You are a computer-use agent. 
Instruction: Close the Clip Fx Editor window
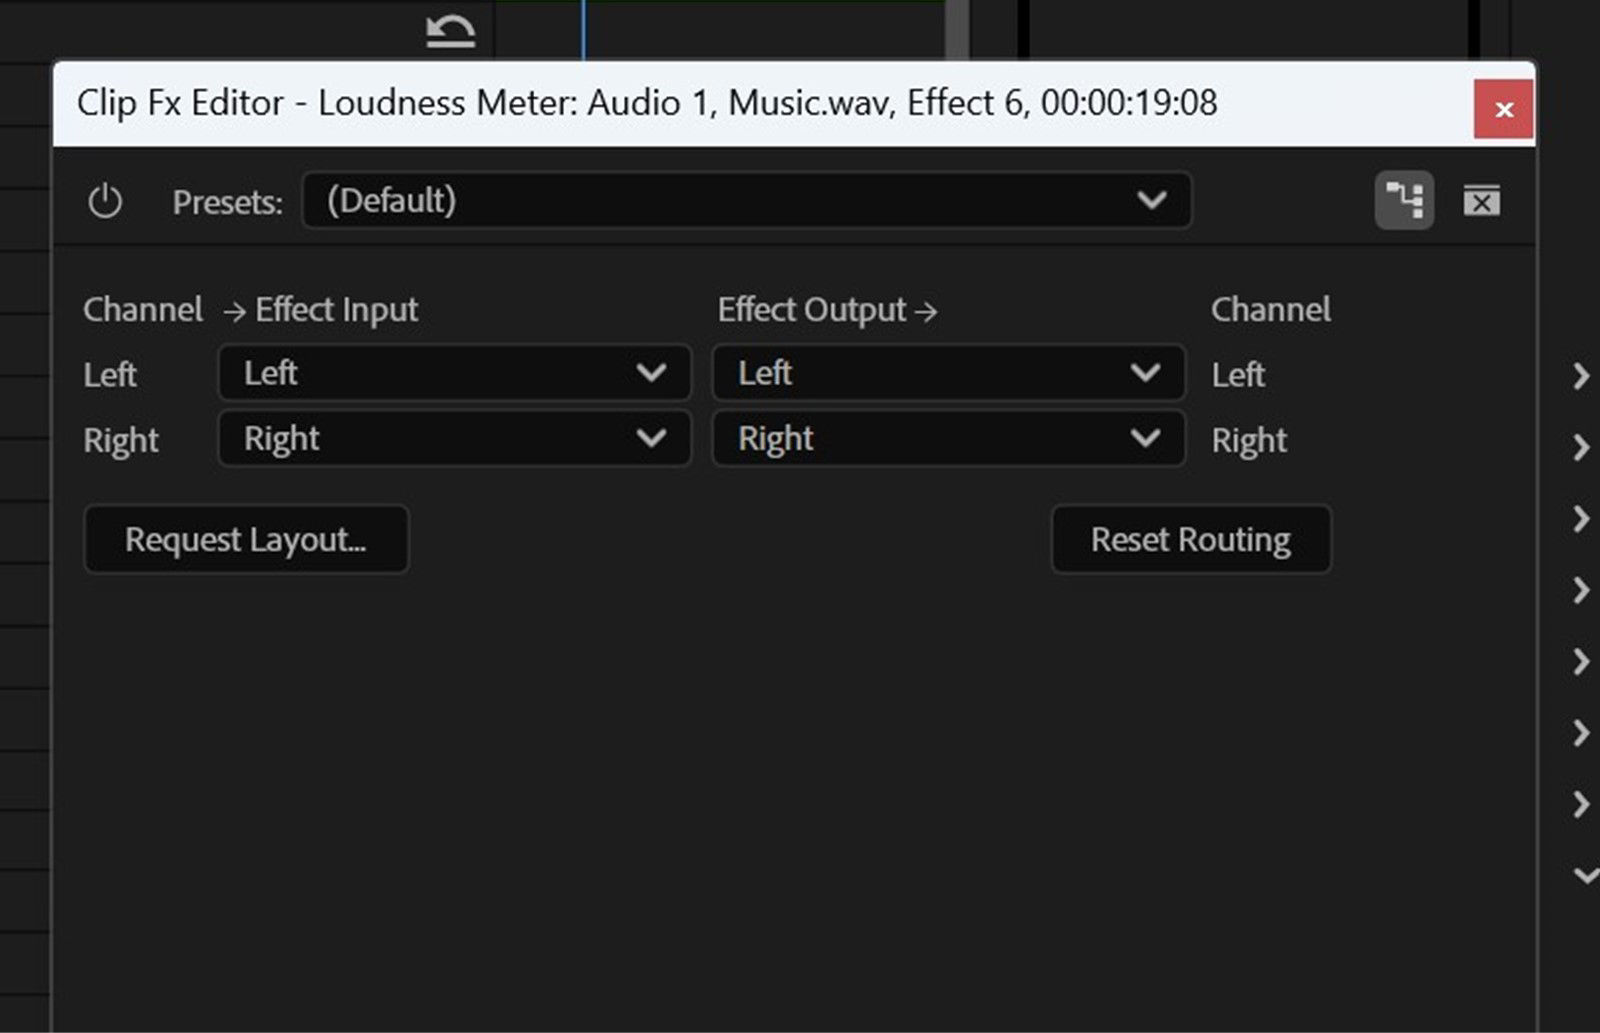coord(1504,108)
